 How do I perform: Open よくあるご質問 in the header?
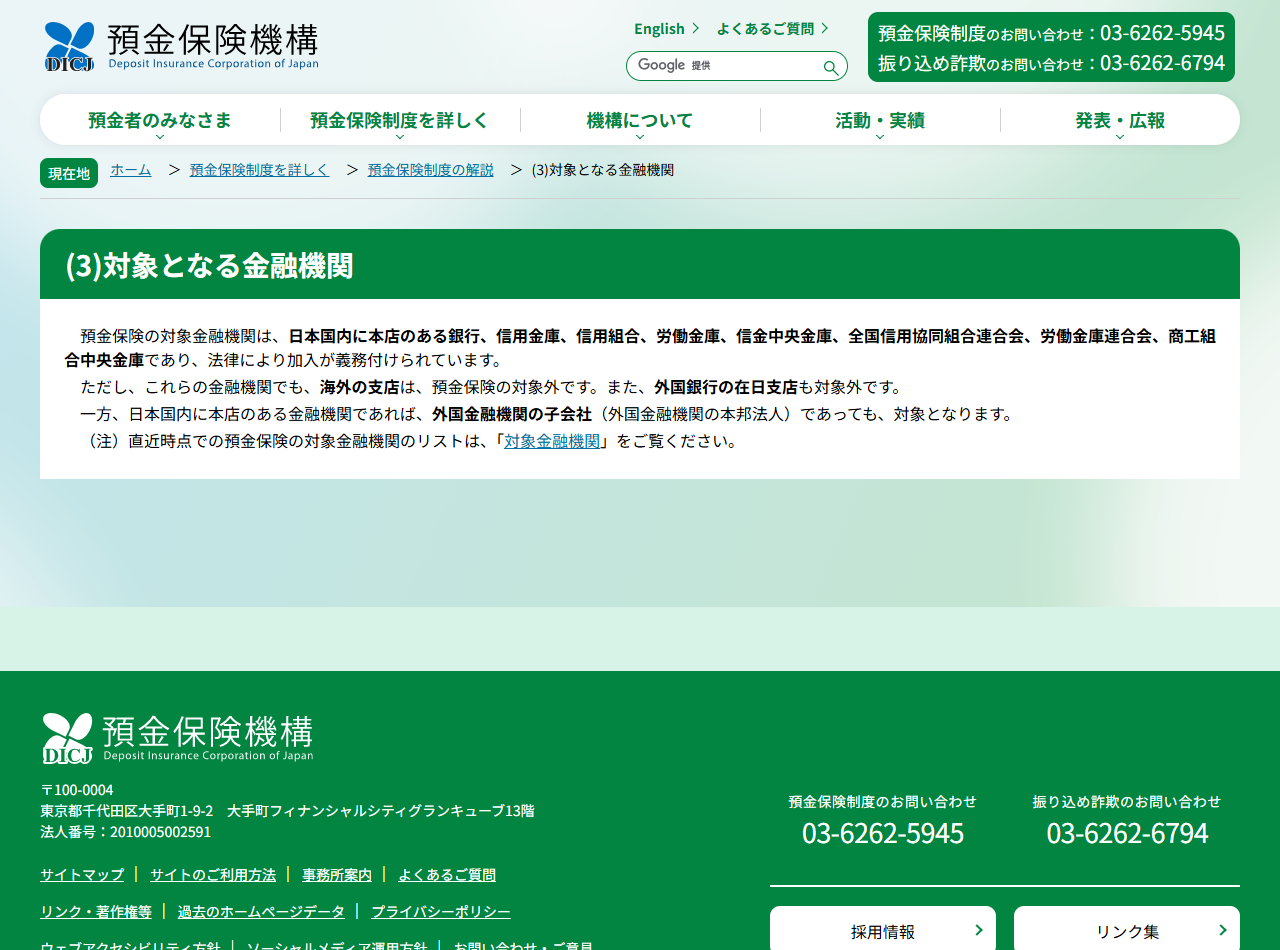(x=773, y=28)
